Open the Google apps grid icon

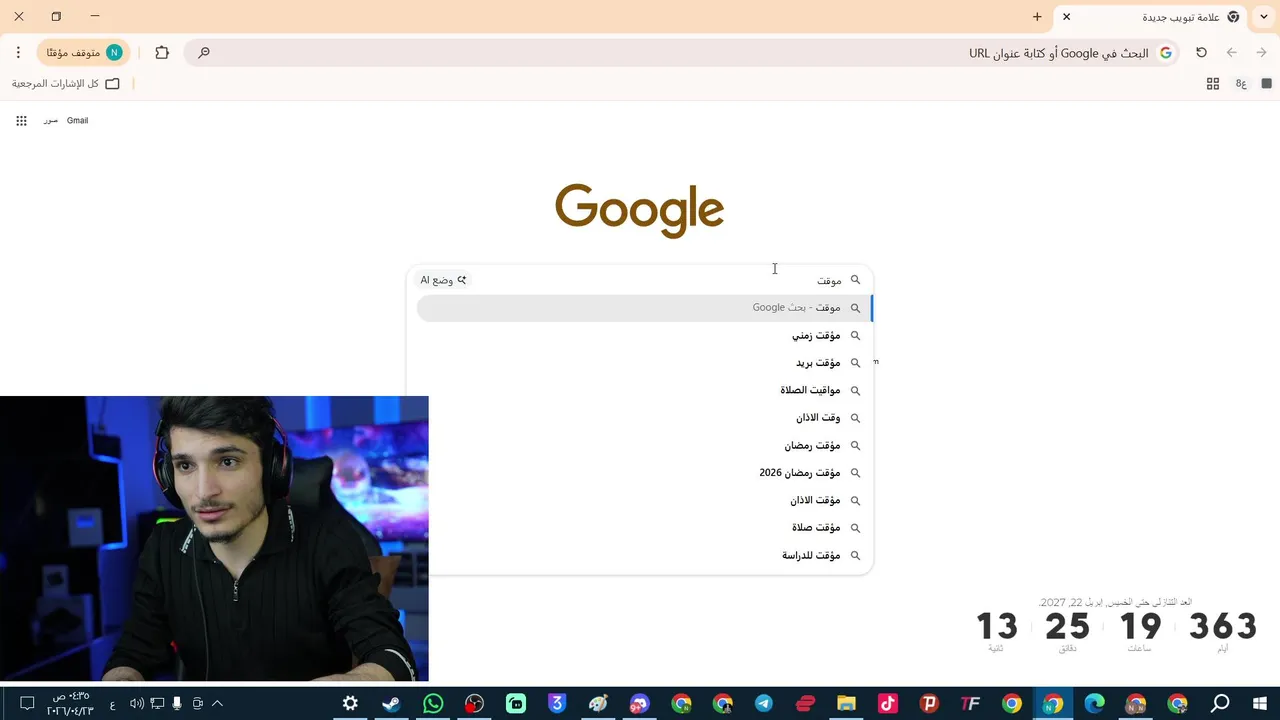pos(21,121)
